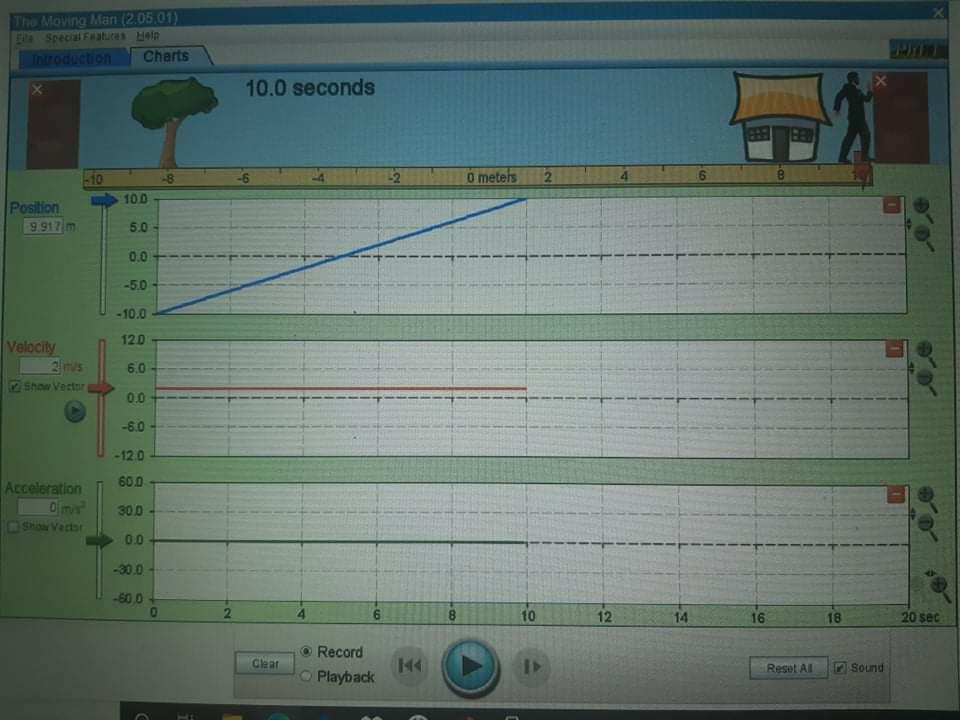The image size is (960, 720).
Task: Close the Velocity chart with red minus
Action: [894, 349]
